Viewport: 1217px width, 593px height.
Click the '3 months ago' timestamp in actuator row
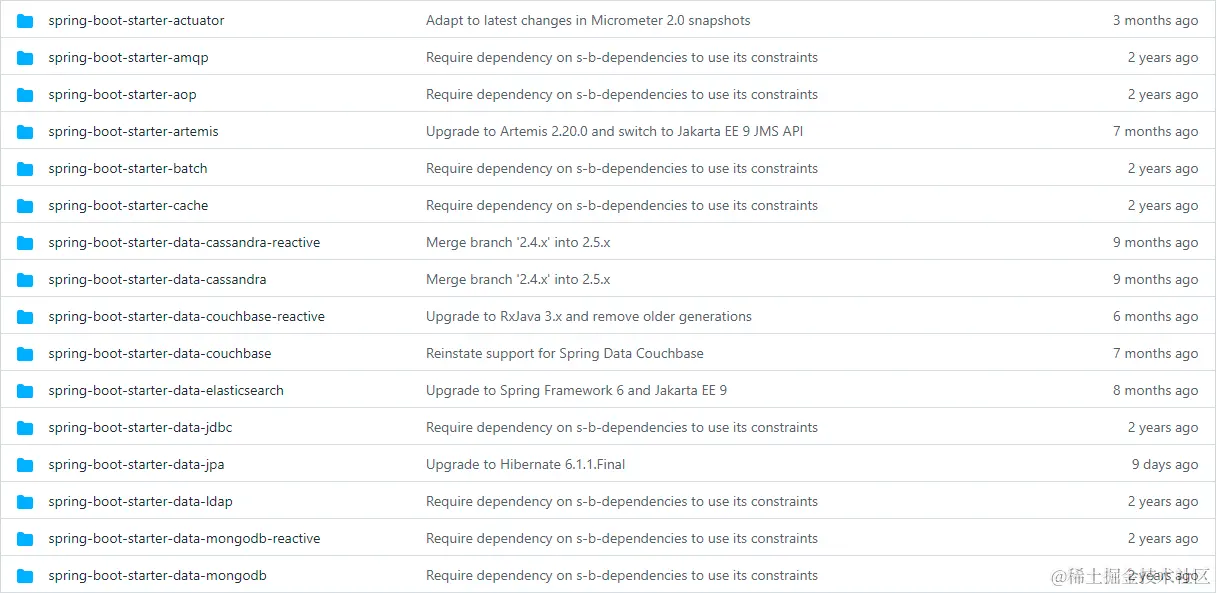(x=1155, y=21)
